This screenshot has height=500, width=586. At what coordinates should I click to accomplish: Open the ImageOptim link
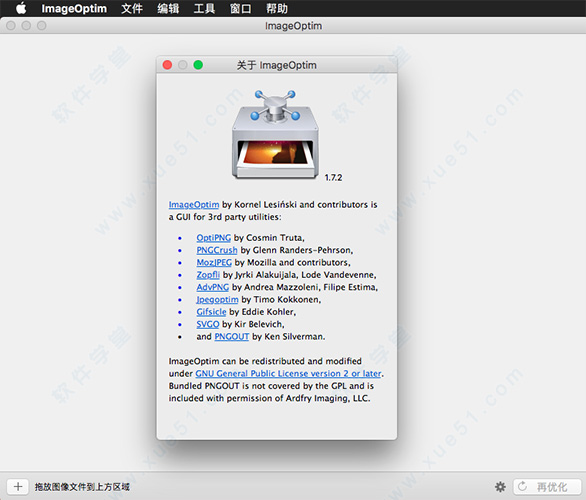tap(194, 205)
